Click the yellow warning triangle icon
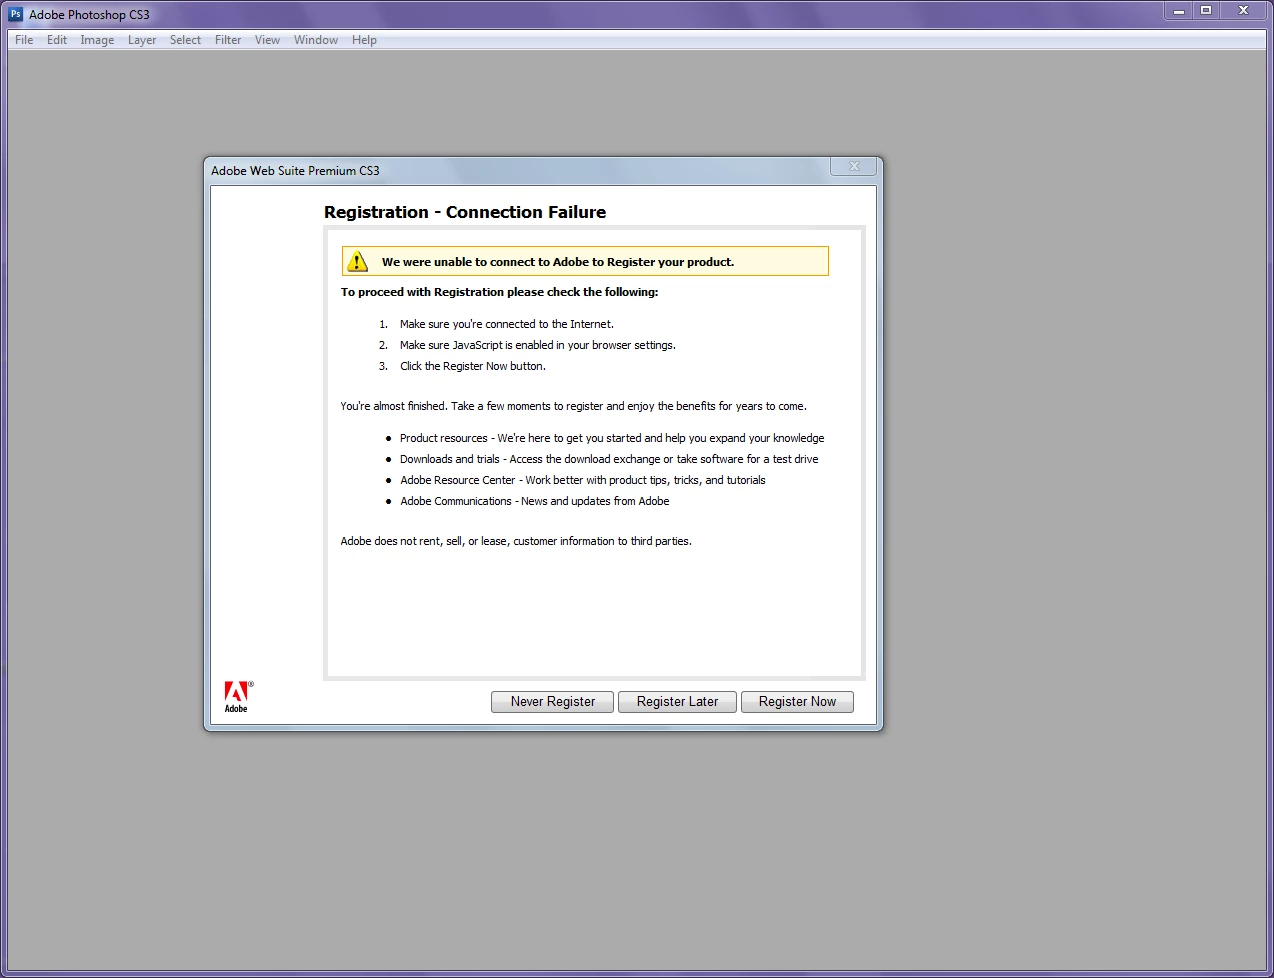This screenshot has height=978, width=1274. coord(357,261)
